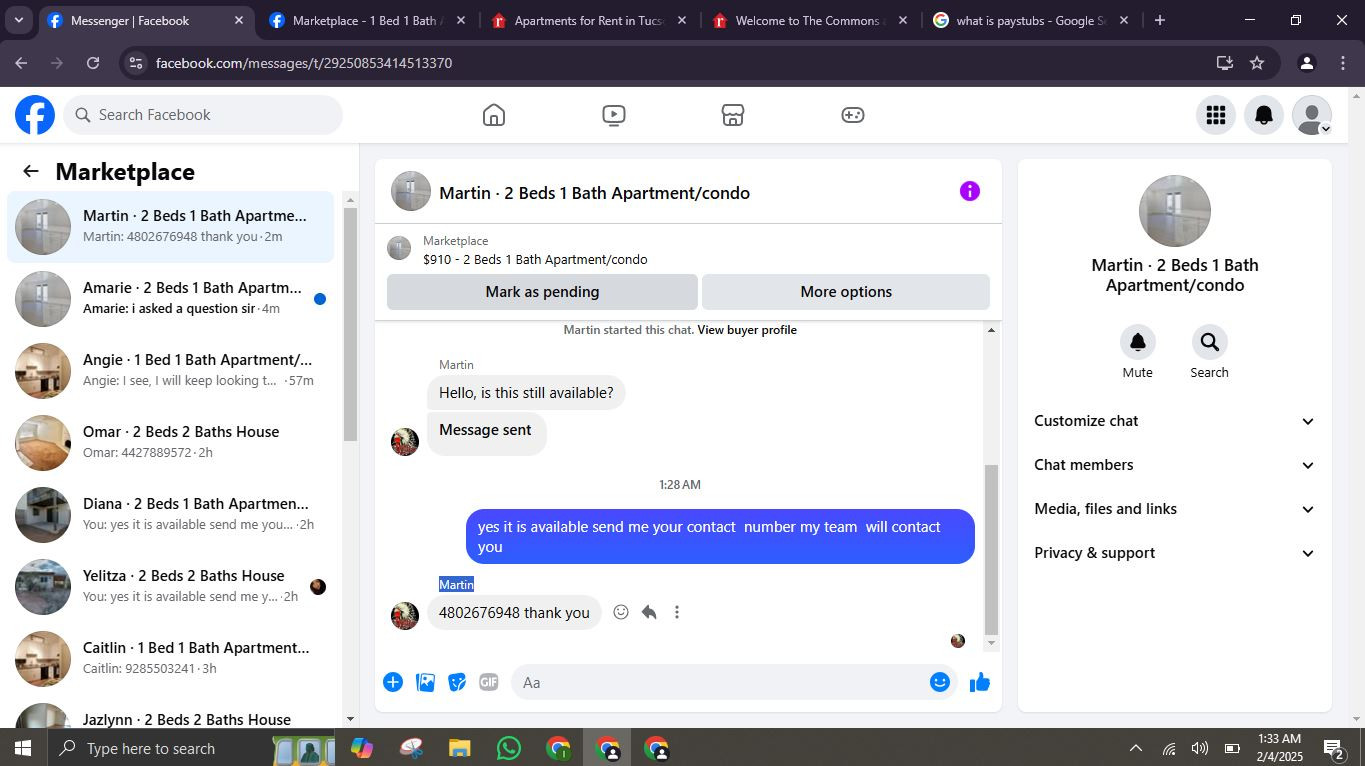Open the Facebook Video icon
Screen dimensions: 1365x766
coord(614,115)
